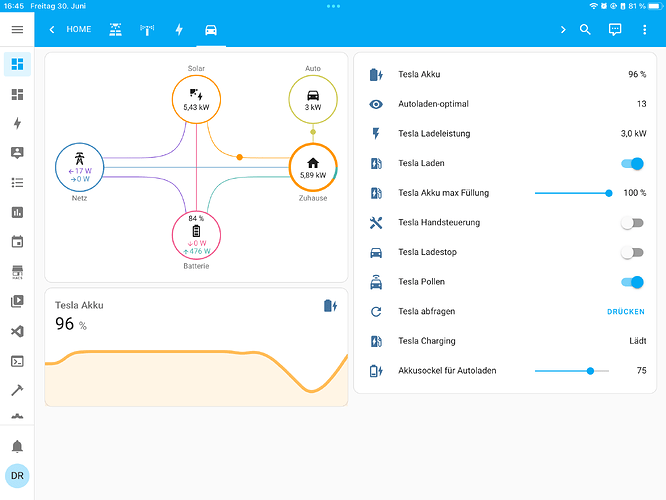The height and width of the screenshot is (500, 666).
Task: Open the Logbook list sidebar icon
Action: pos(17,183)
